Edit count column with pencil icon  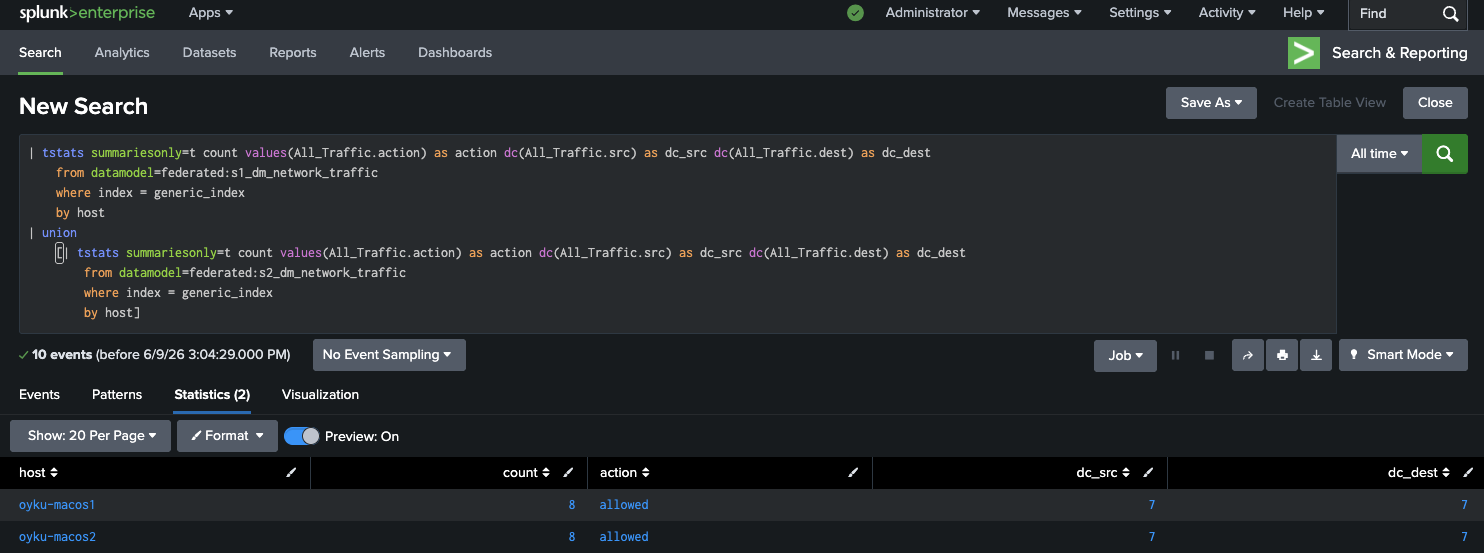pyautogui.click(x=568, y=473)
